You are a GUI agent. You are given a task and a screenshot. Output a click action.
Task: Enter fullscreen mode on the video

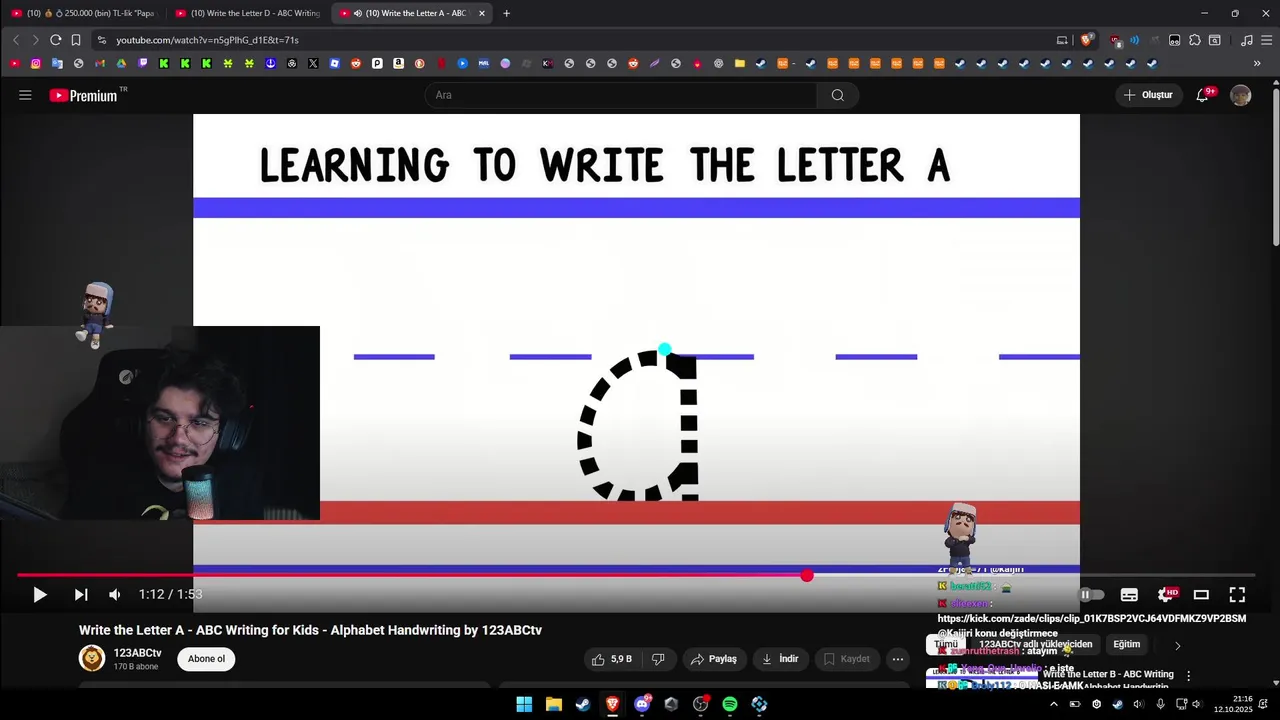pyautogui.click(x=1237, y=595)
